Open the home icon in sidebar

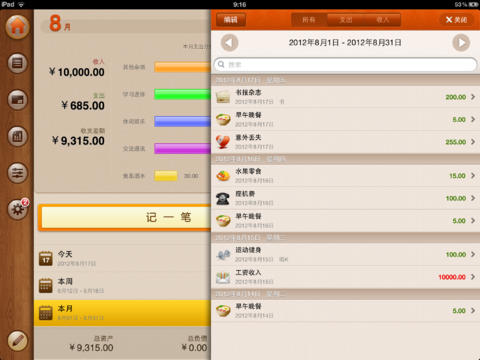(17, 27)
